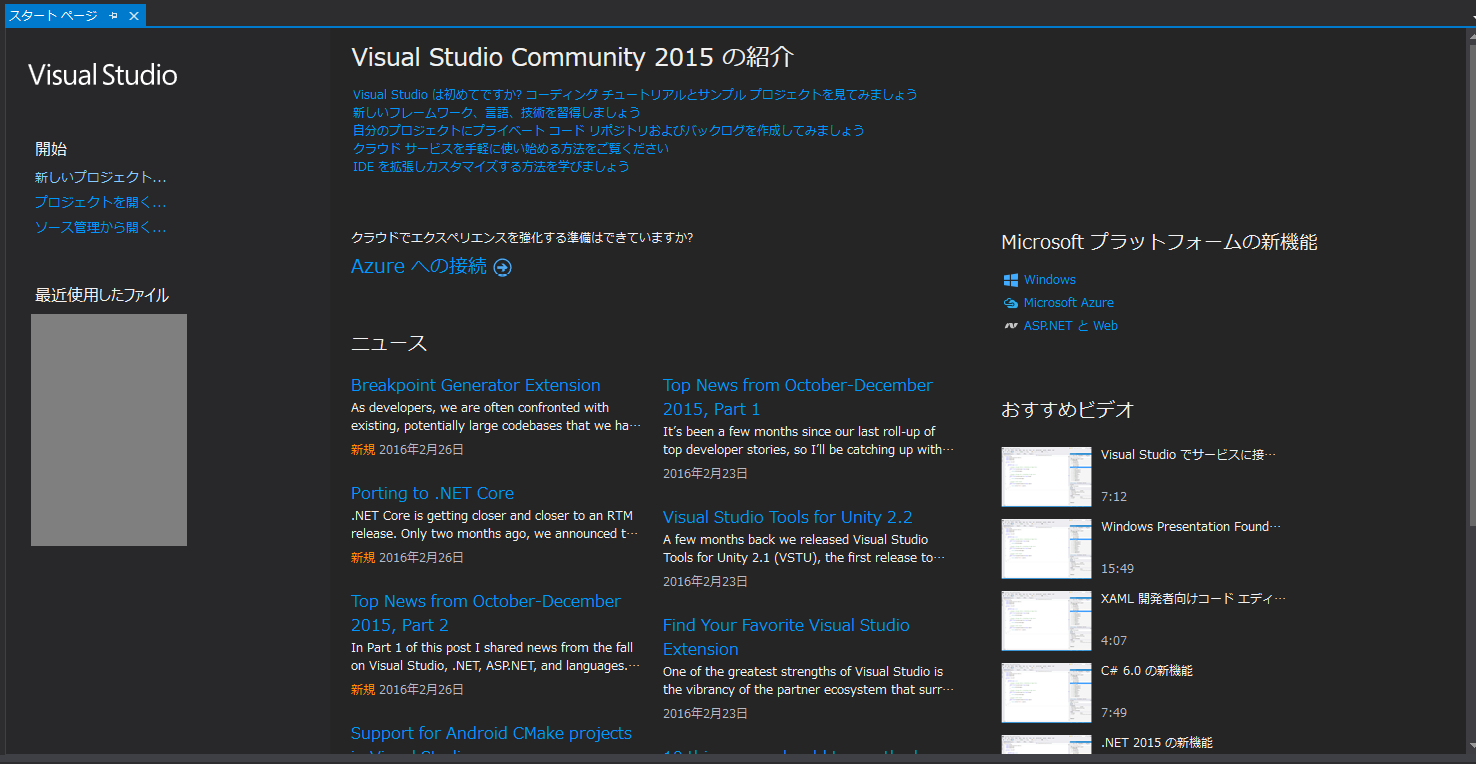The height and width of the screenshot is (764, 1476).
Task: Click the recent files gray list area
Action: click(x=109, y=430)
